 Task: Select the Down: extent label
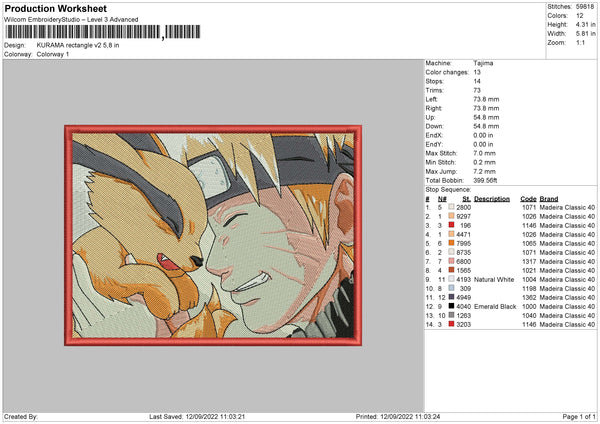[x=434, y=126]
